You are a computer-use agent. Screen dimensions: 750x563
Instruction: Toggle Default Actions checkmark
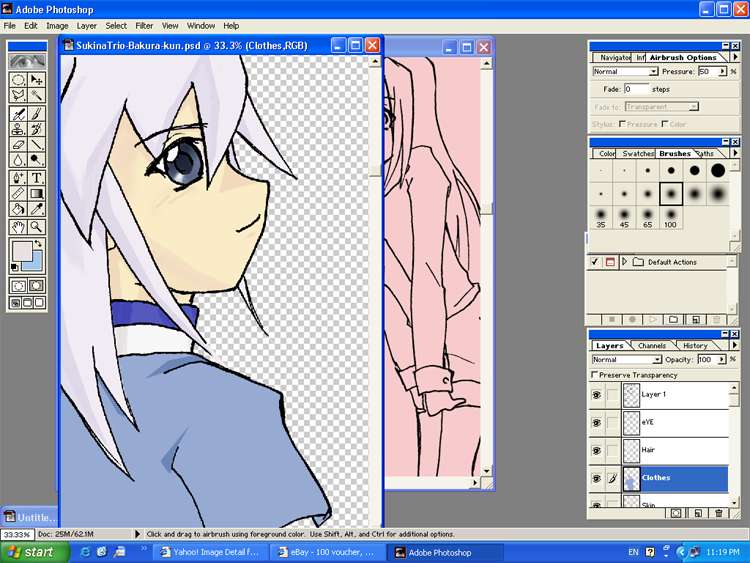[x=595, y=262]
